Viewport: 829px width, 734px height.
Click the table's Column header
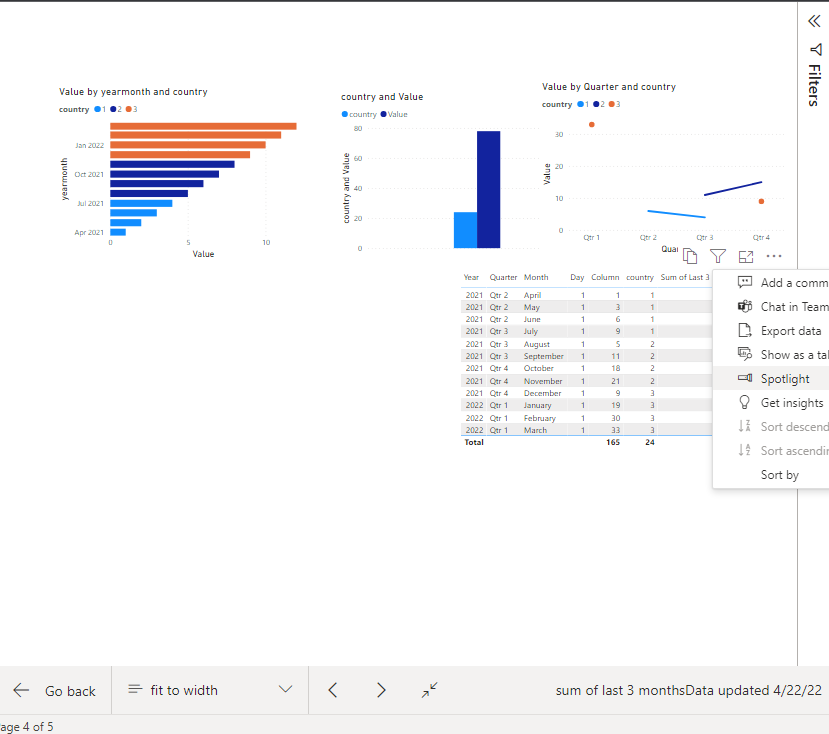coord(605,277)
